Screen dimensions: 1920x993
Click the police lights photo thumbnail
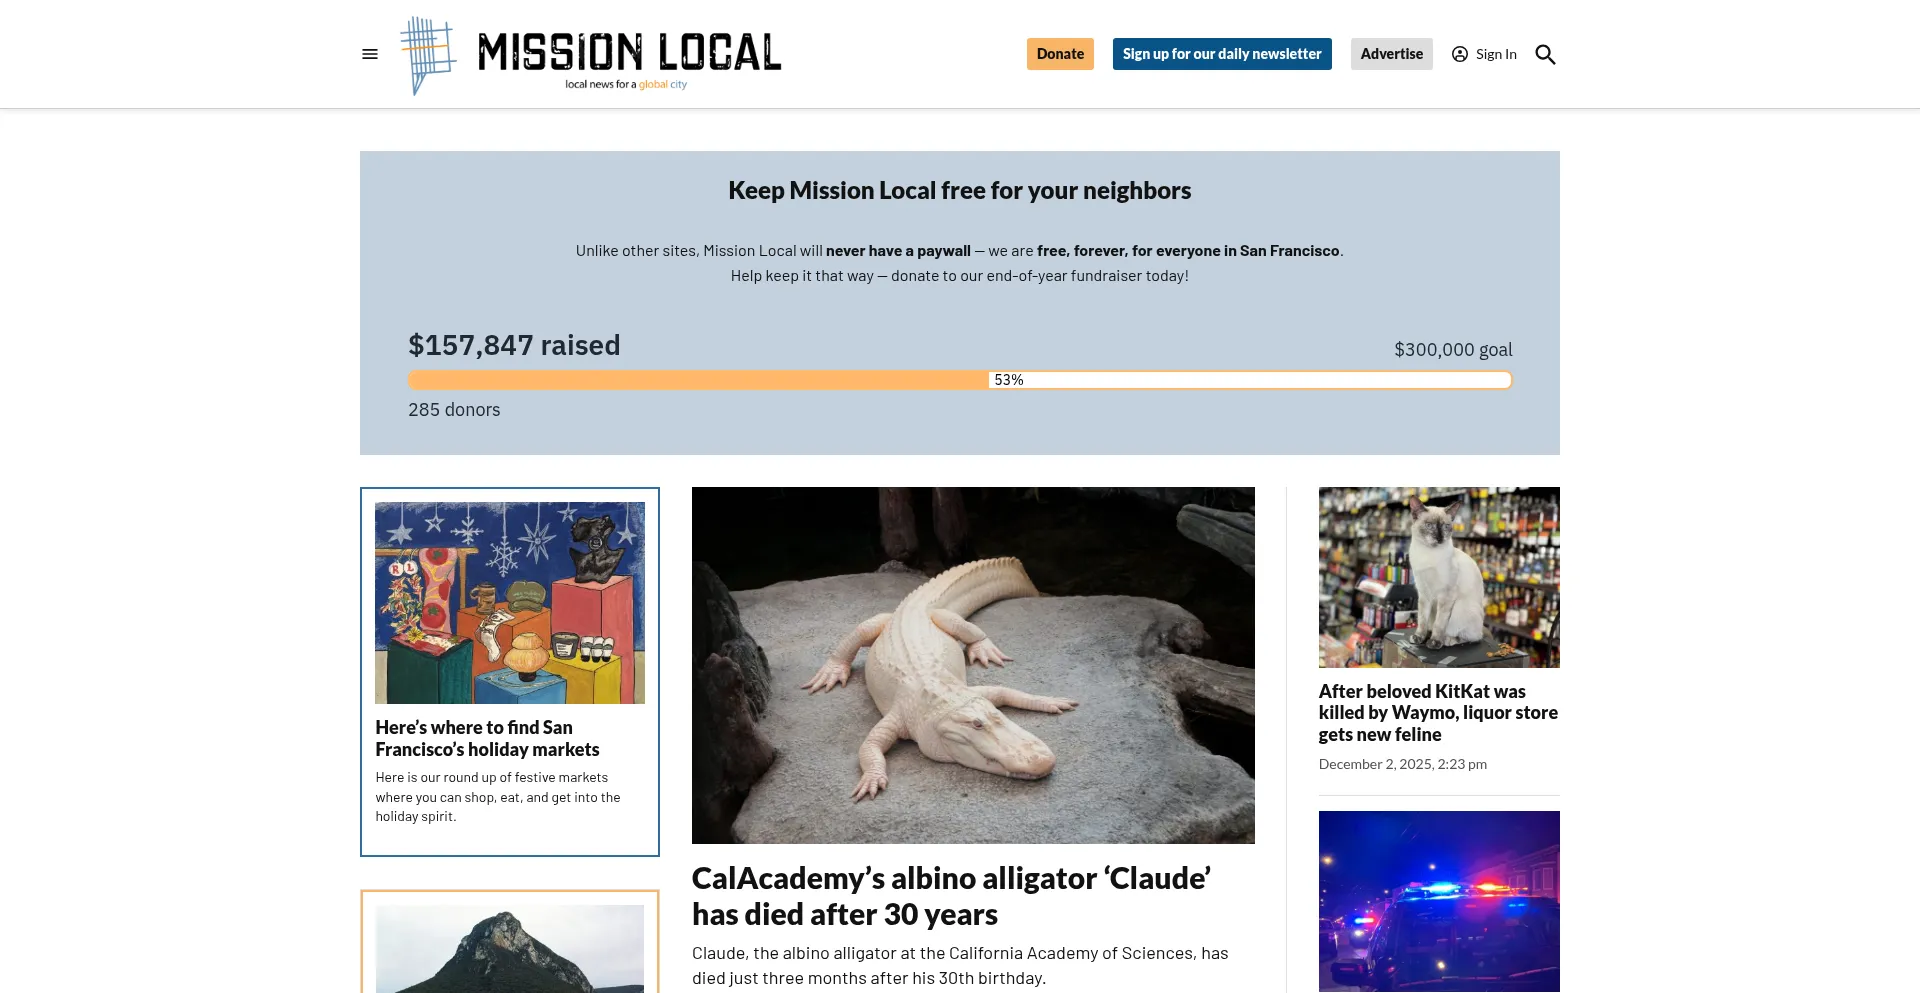(x=1439, y=901)
